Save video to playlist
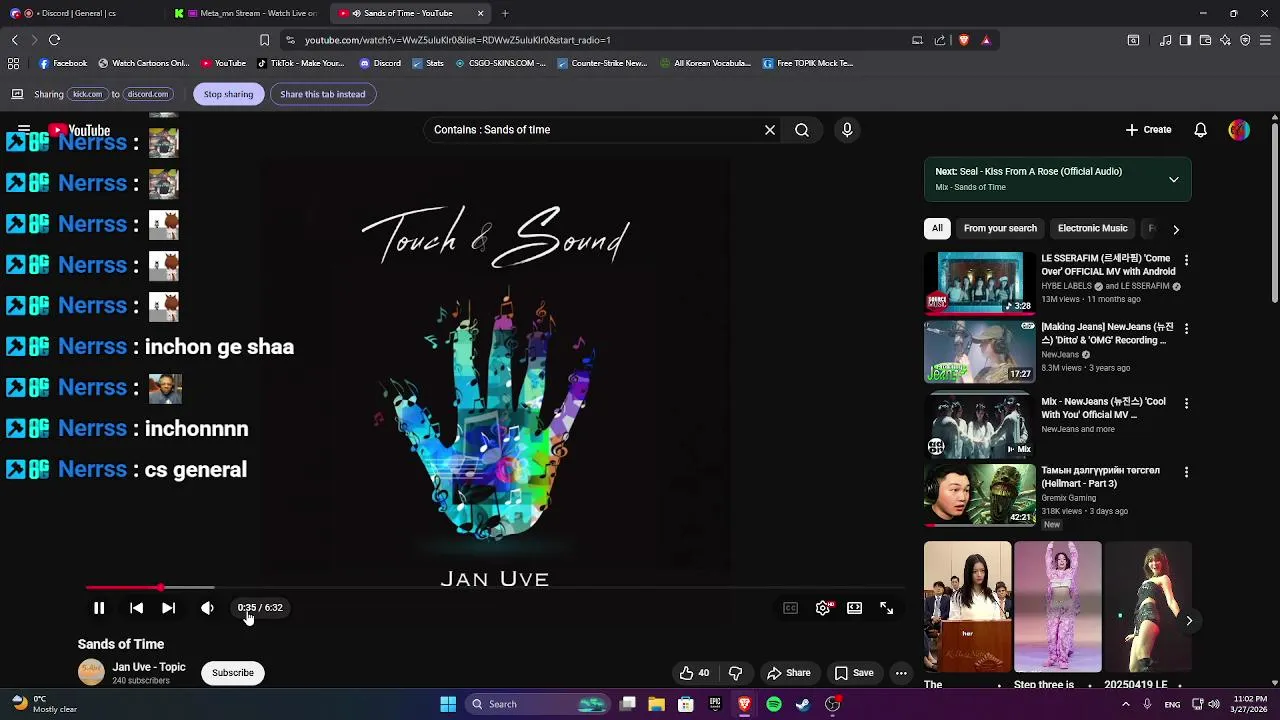This screenshot has height=720, width=1280. point(854,673)
